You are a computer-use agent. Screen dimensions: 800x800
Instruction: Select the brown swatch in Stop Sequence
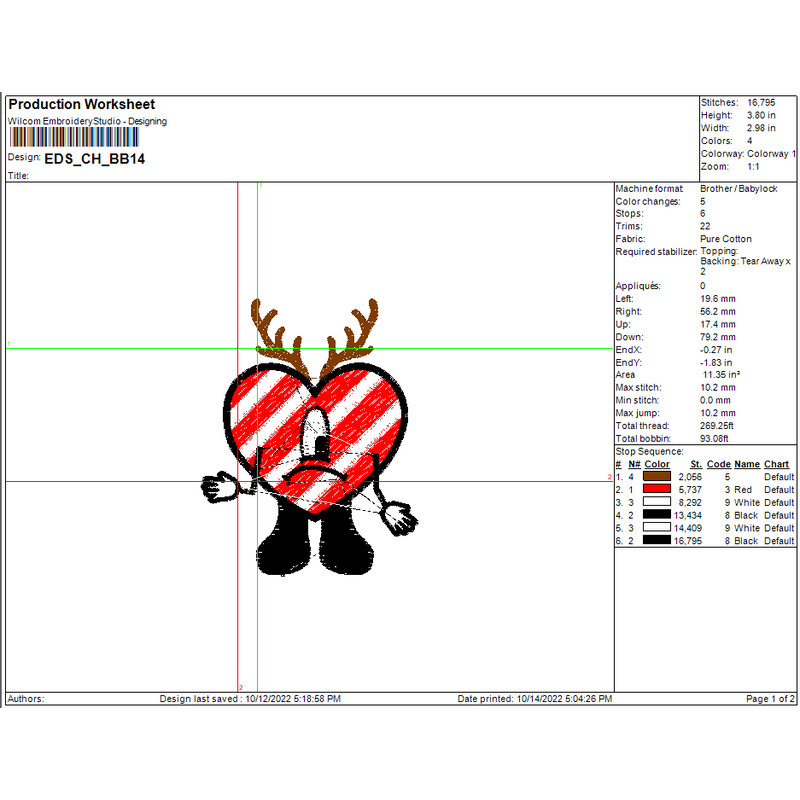[x=656, y=477]
